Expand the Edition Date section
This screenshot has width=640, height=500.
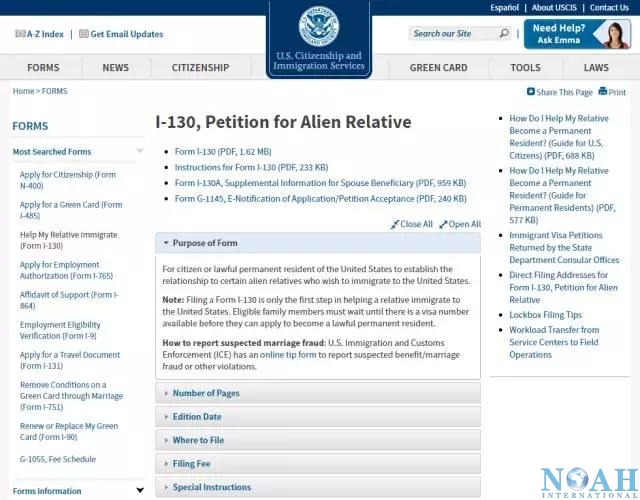318,417
